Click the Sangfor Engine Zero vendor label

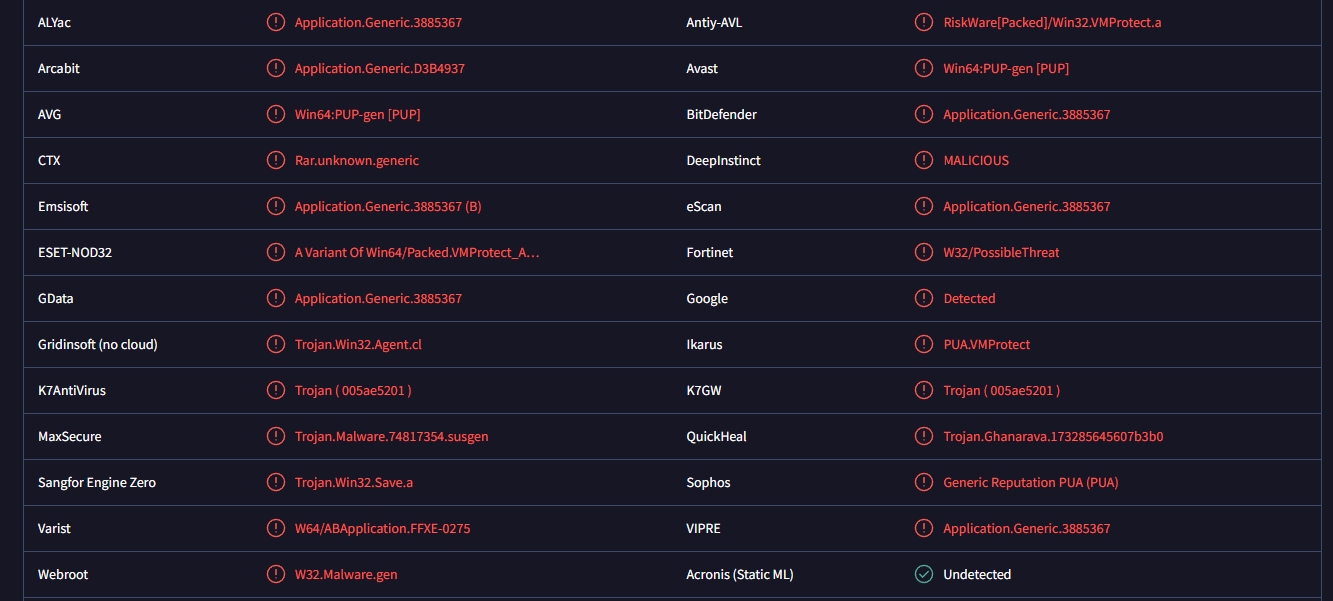pos(97,482)
